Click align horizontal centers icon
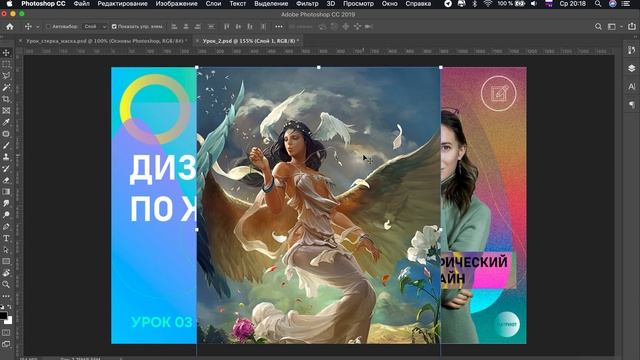The width and height of the screenshot is (640, 360). tap(186, 27)
